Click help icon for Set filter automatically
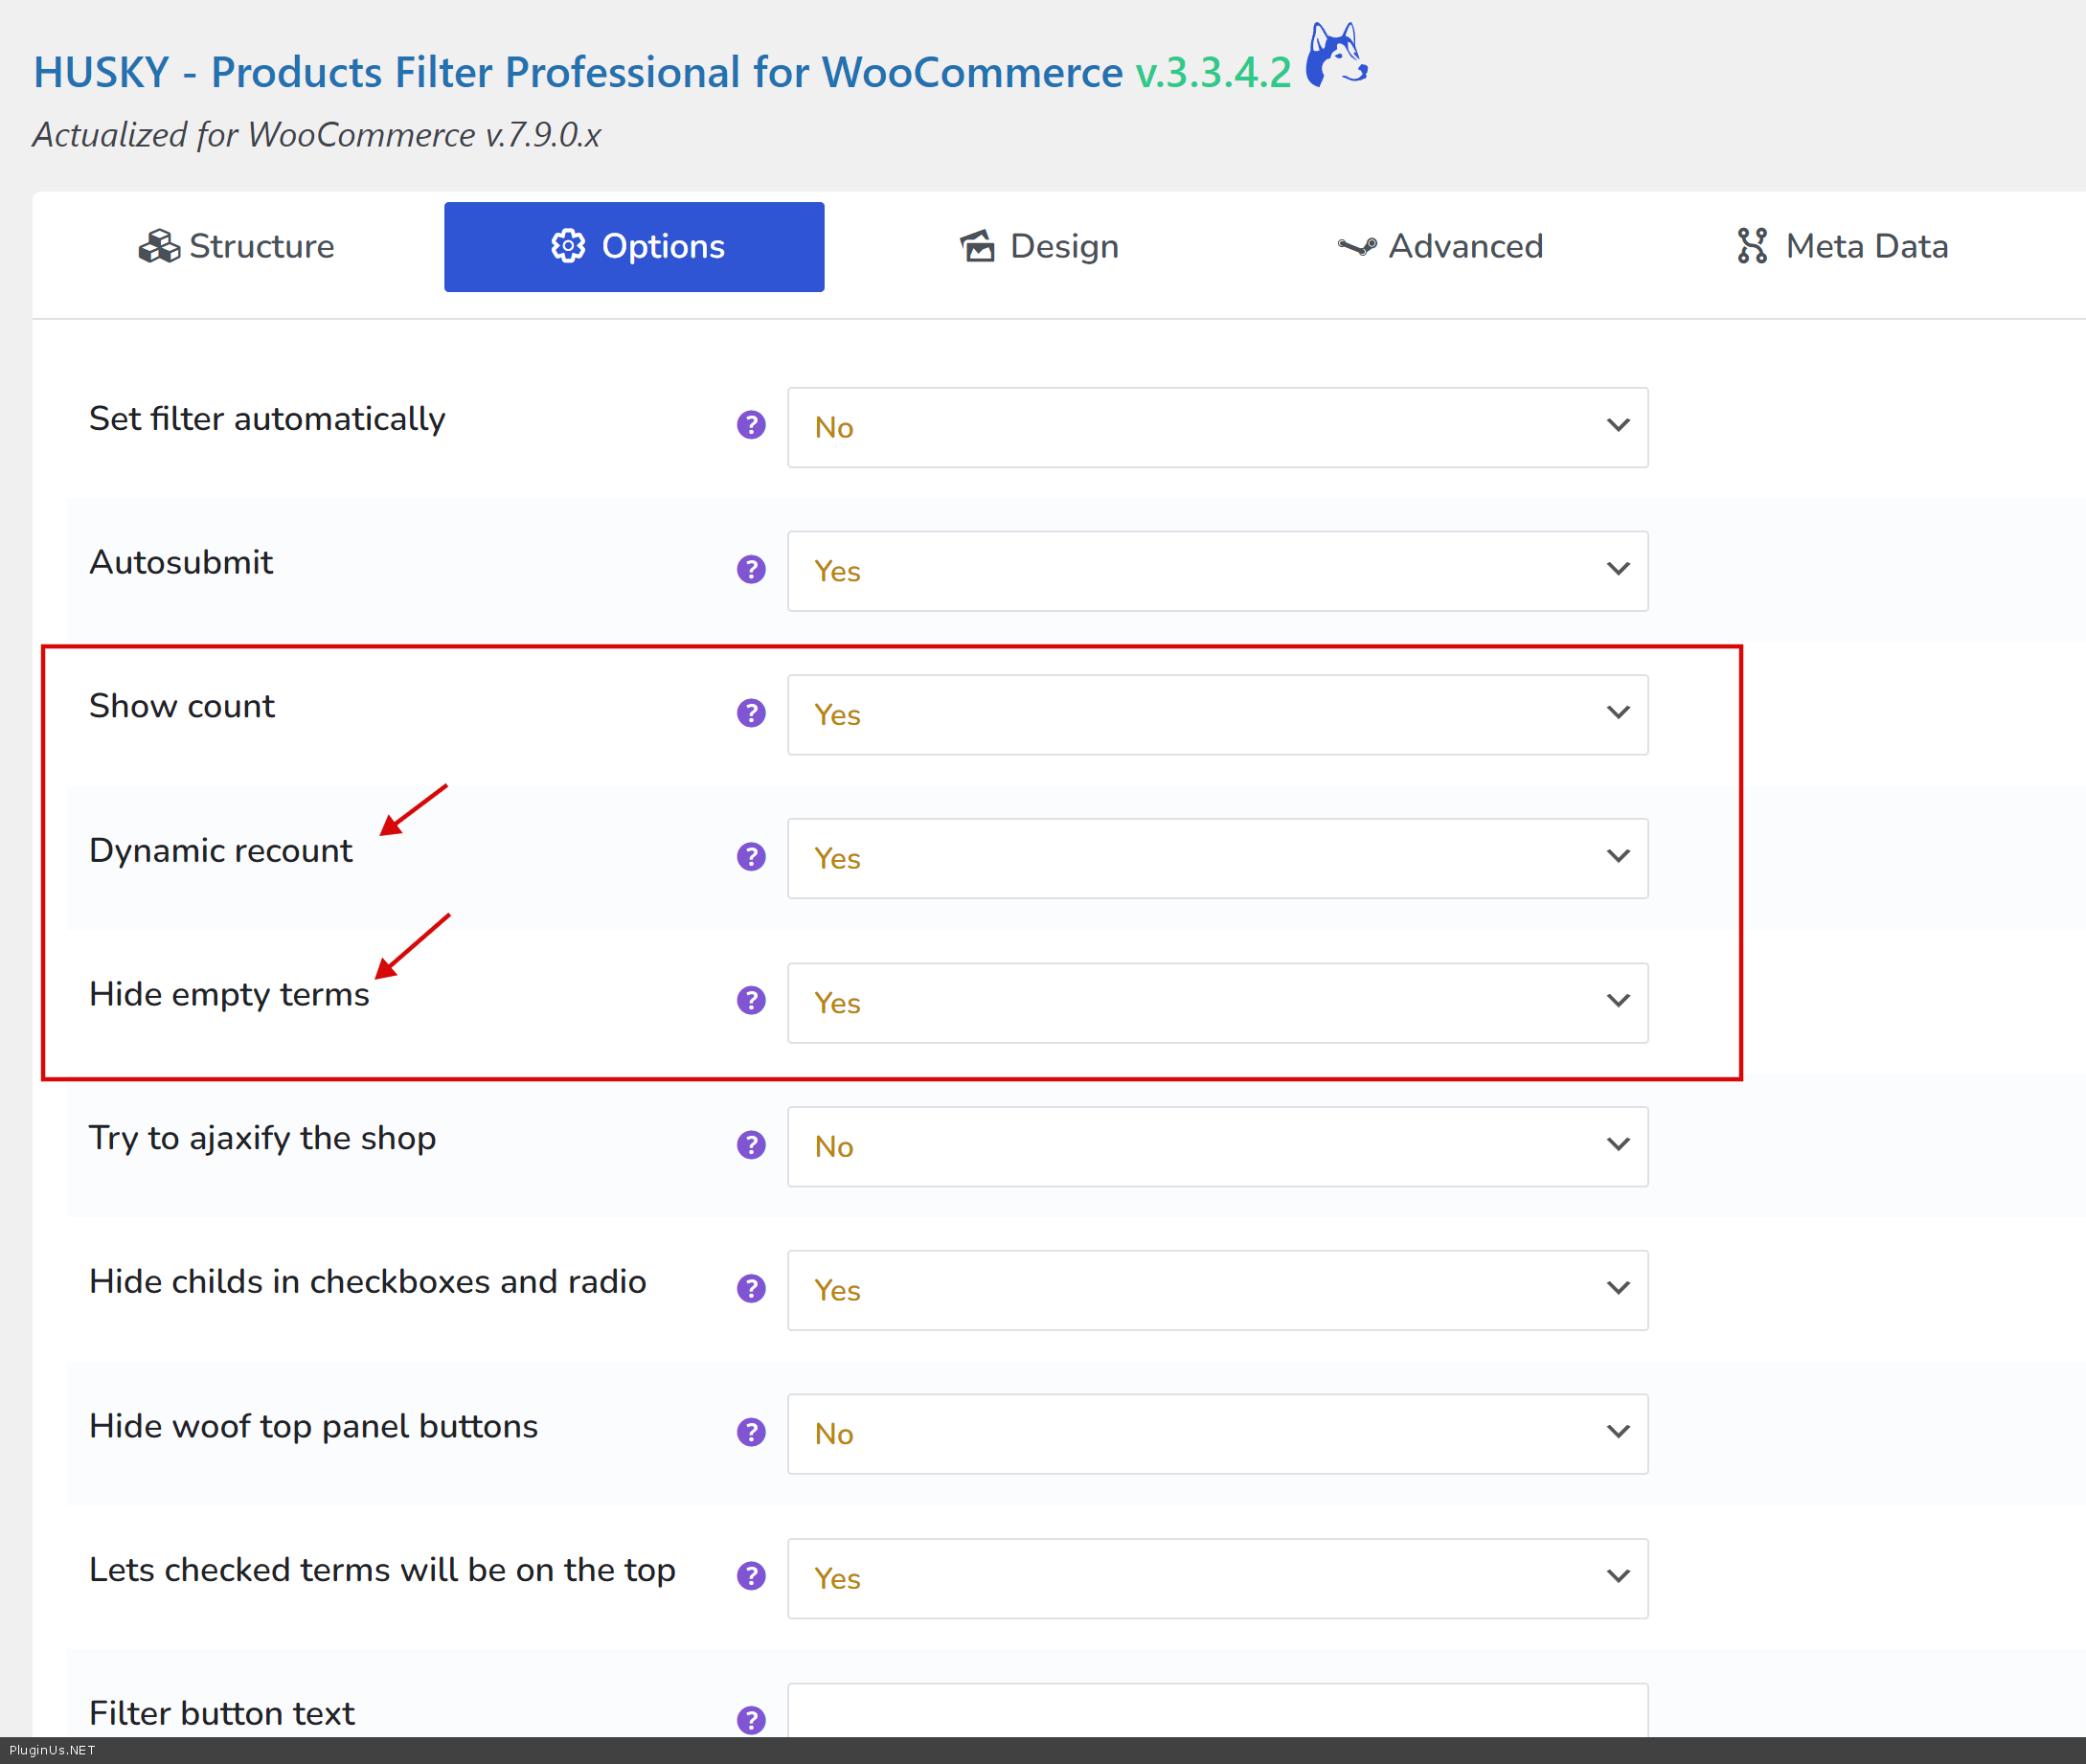 click(751, 426)
